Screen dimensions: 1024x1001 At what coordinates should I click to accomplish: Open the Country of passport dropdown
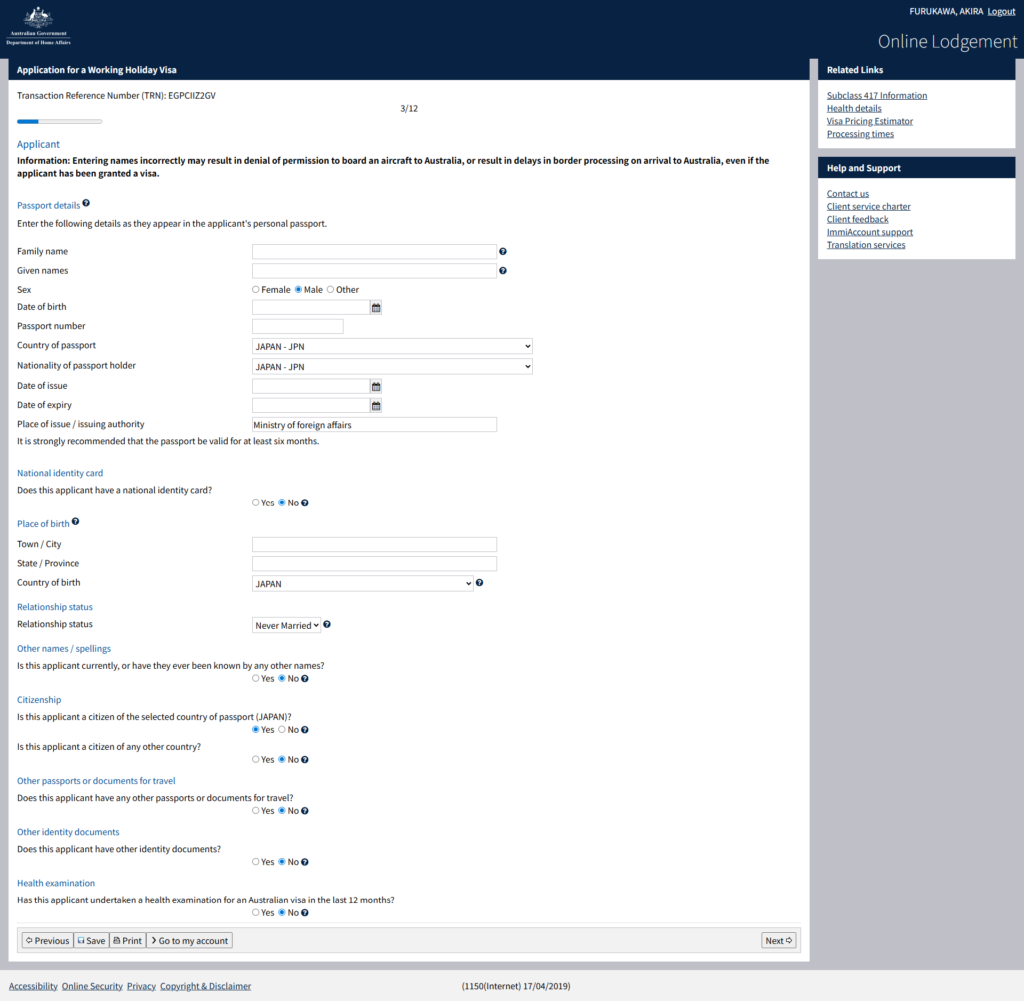(392, 346)
